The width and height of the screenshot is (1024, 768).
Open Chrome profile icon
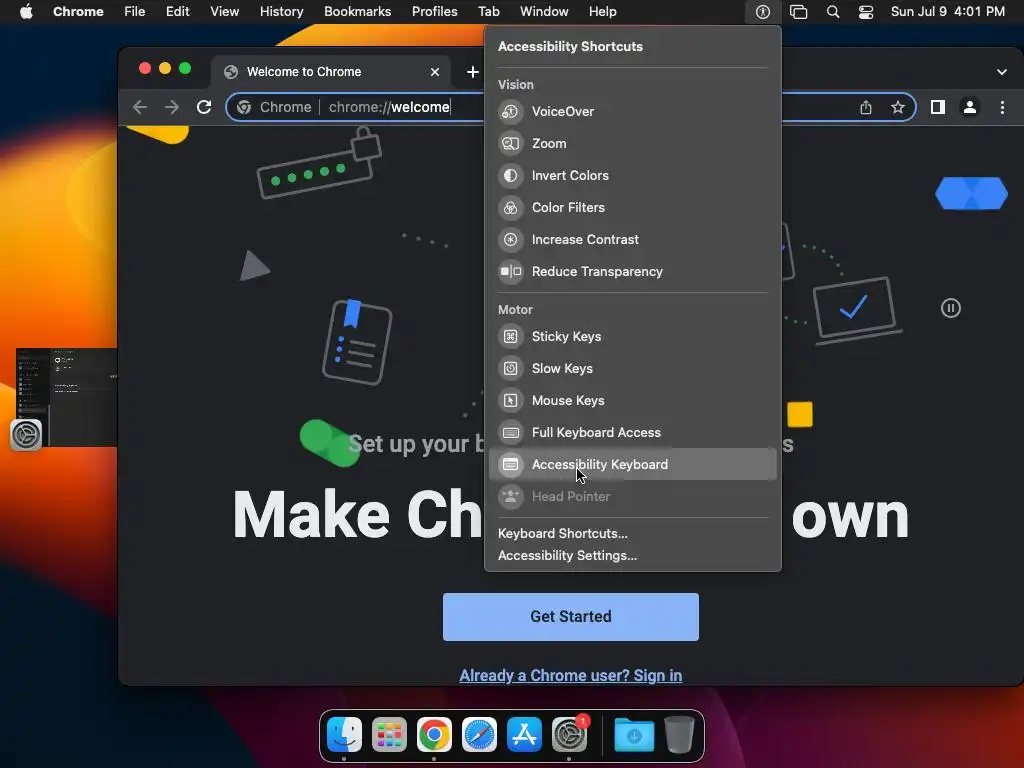970,107
